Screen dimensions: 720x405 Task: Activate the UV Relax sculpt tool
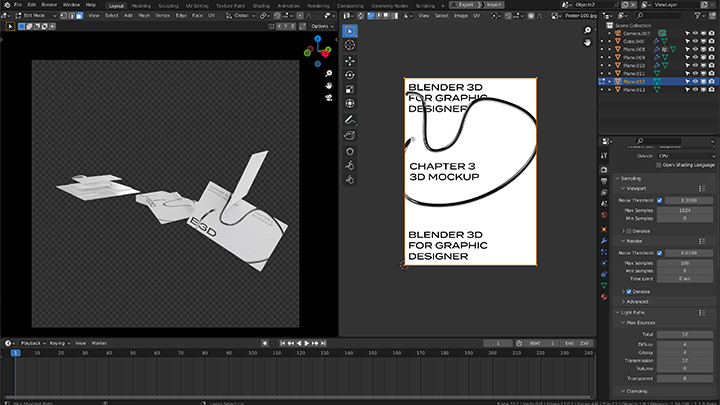(x=350, y=165)
